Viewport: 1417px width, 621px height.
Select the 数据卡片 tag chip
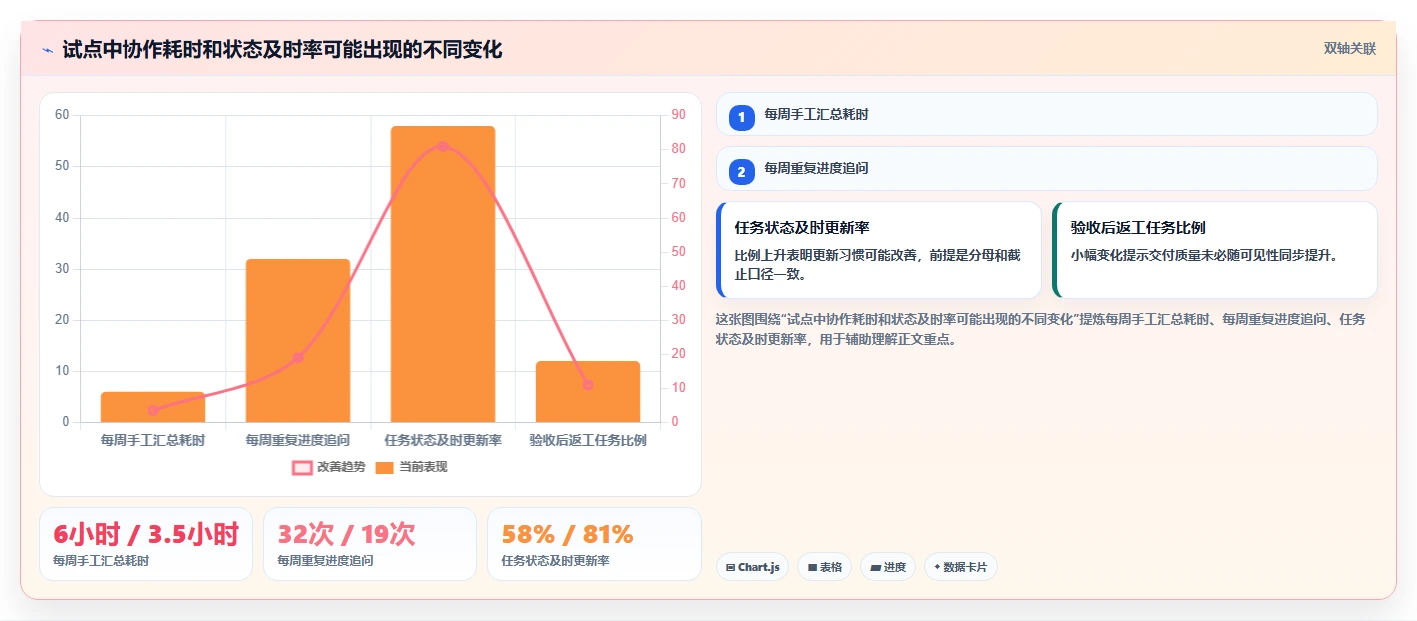pyautogui.click(x=960, y=567)
